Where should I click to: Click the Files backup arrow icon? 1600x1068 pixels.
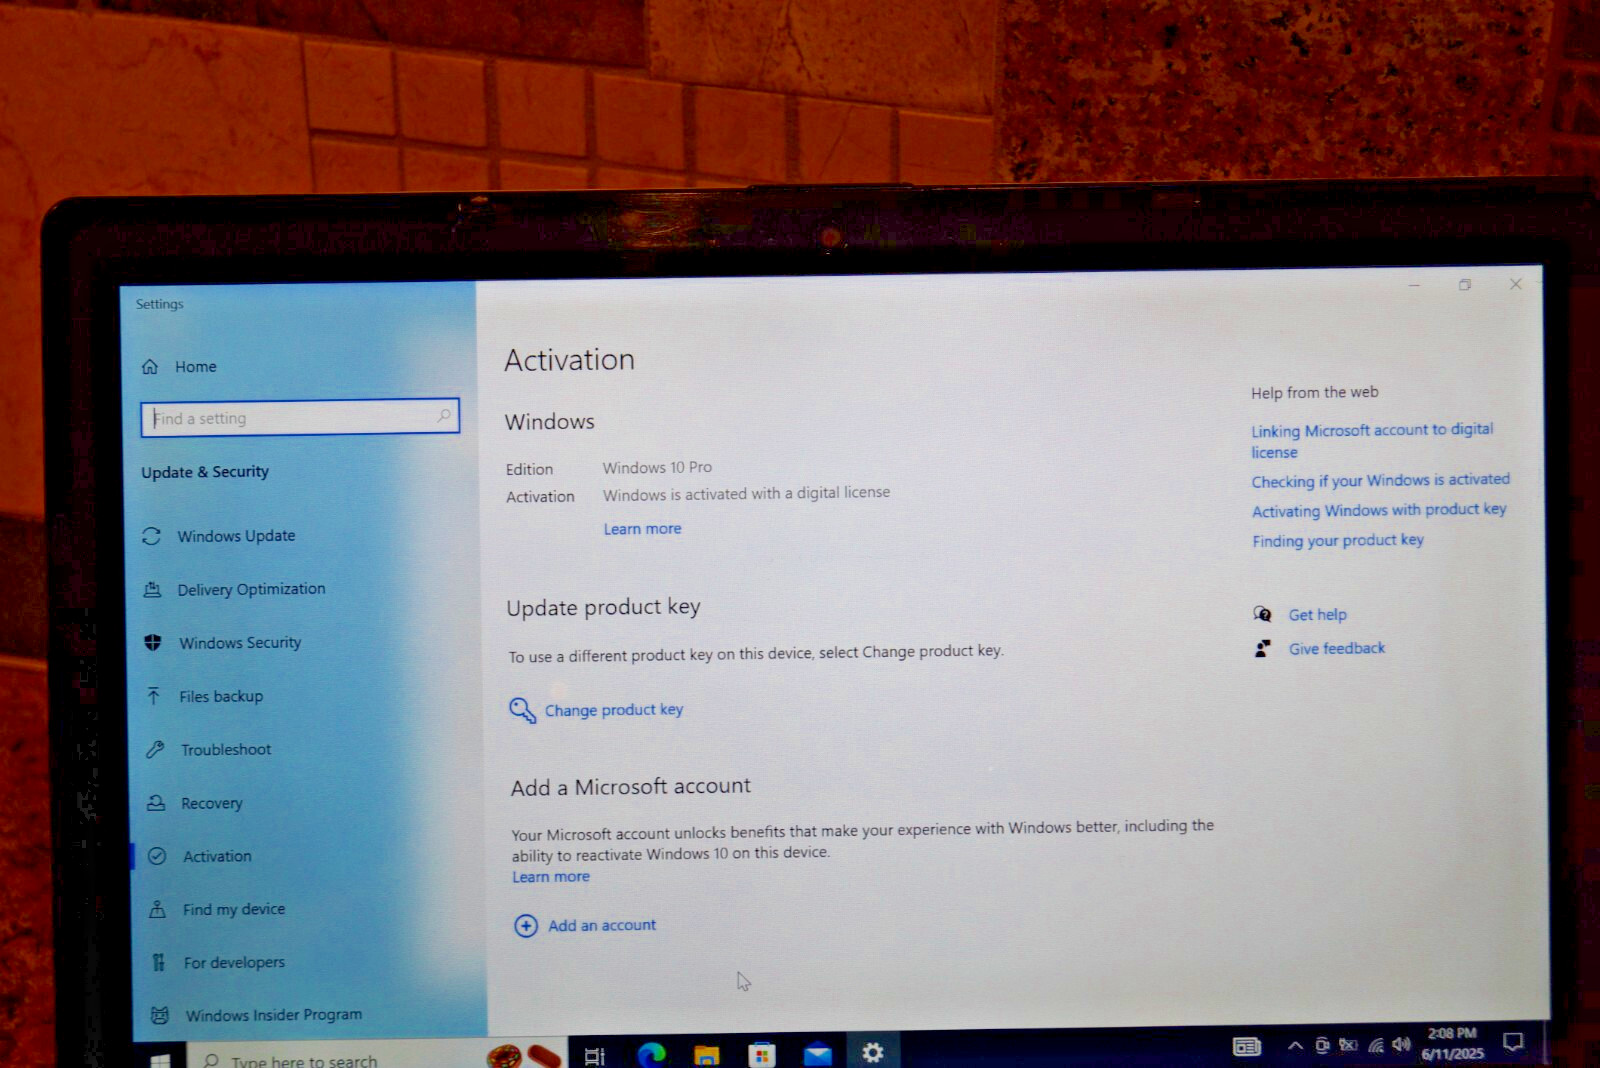coord(154,695)
